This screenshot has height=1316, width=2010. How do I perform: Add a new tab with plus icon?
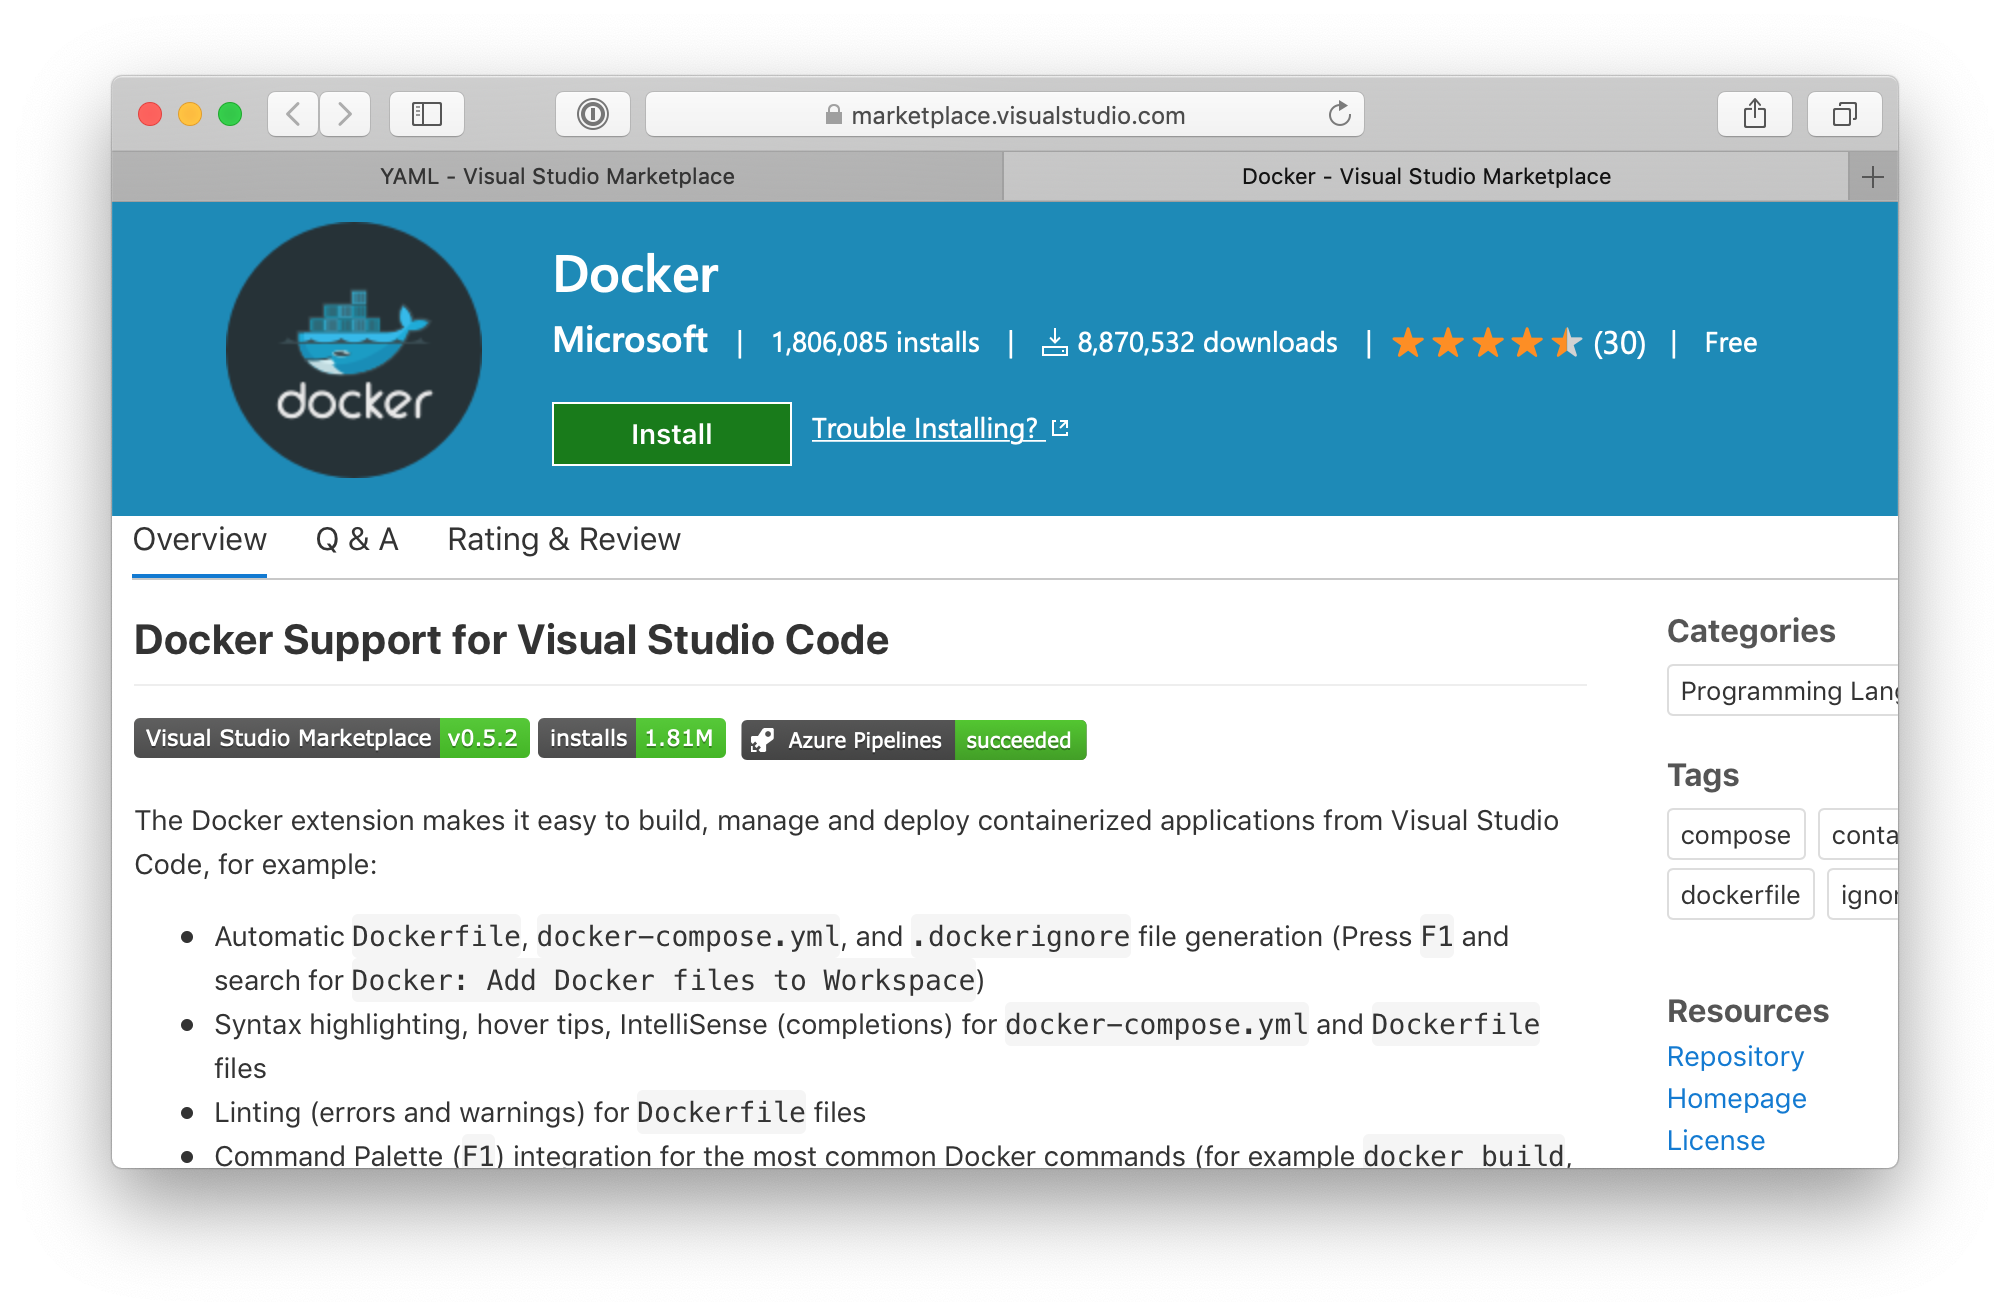click(1872, 177)
